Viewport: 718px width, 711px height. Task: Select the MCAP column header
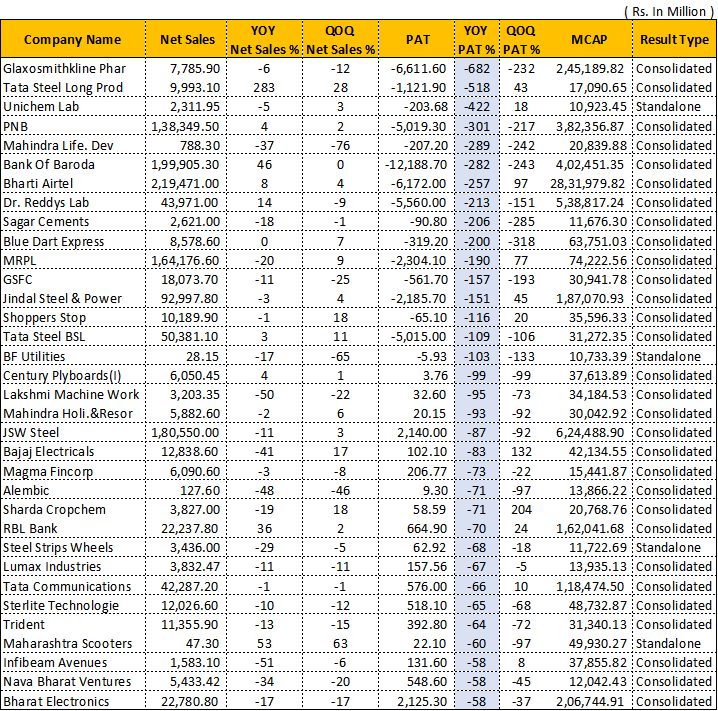pos(589,40)
